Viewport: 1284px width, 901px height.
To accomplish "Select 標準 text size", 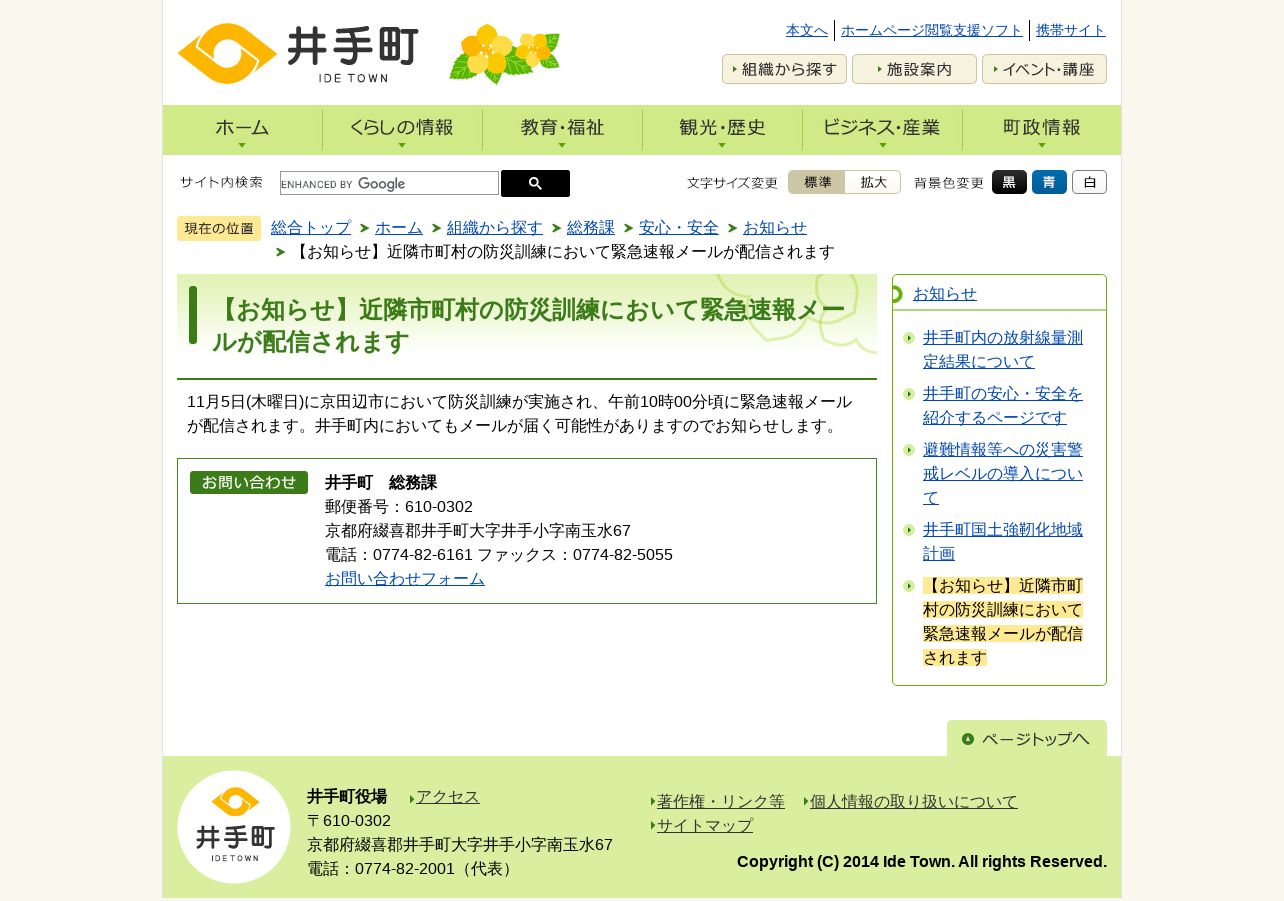I will [817, 182].
